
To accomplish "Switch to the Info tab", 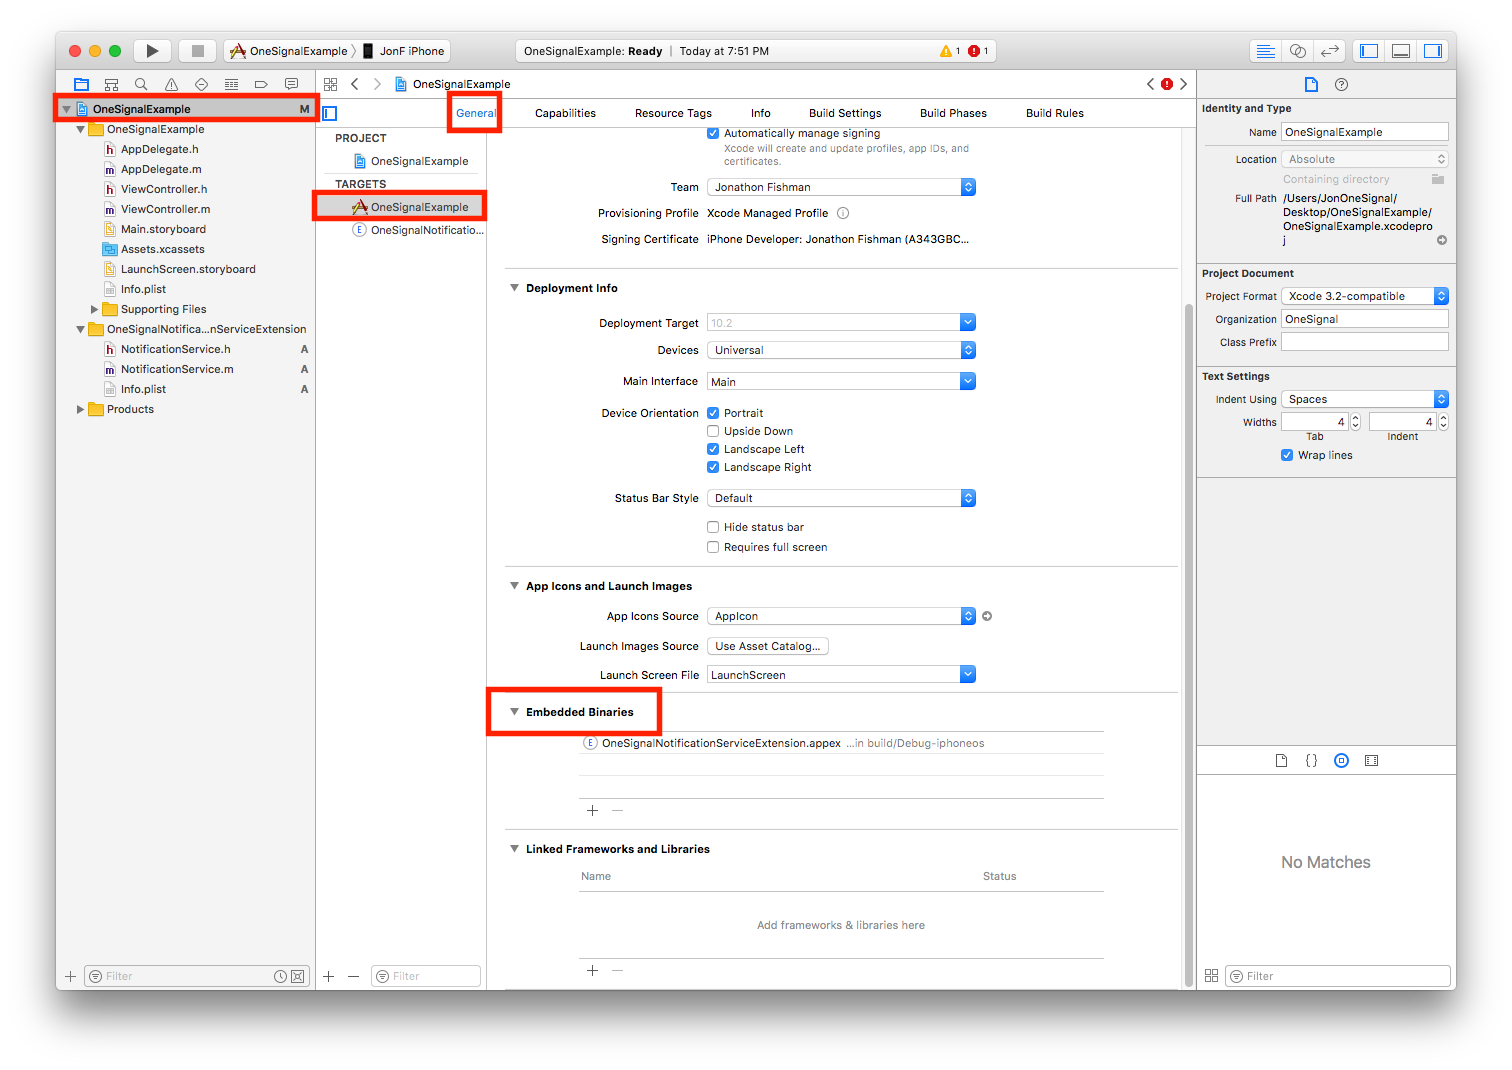I will (x=761, y=113).
